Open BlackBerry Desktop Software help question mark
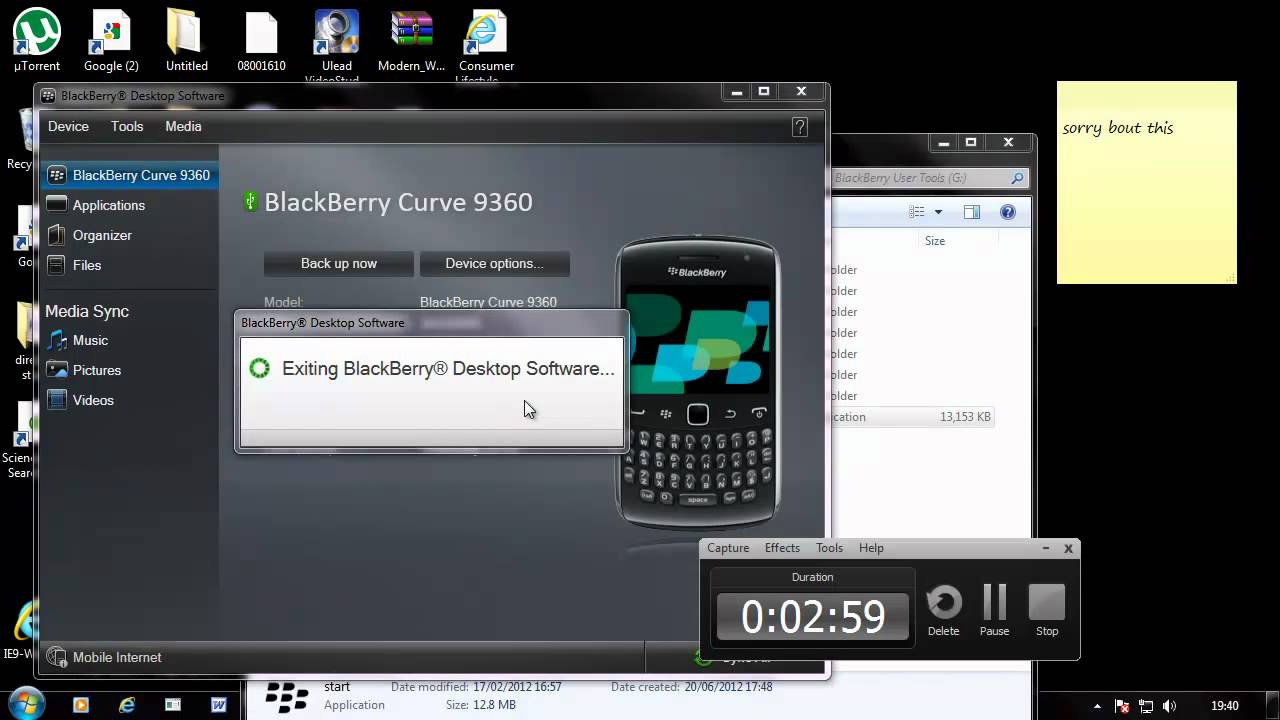The width and height of the screenshot is (1280, 720). (x=800, y=127)
